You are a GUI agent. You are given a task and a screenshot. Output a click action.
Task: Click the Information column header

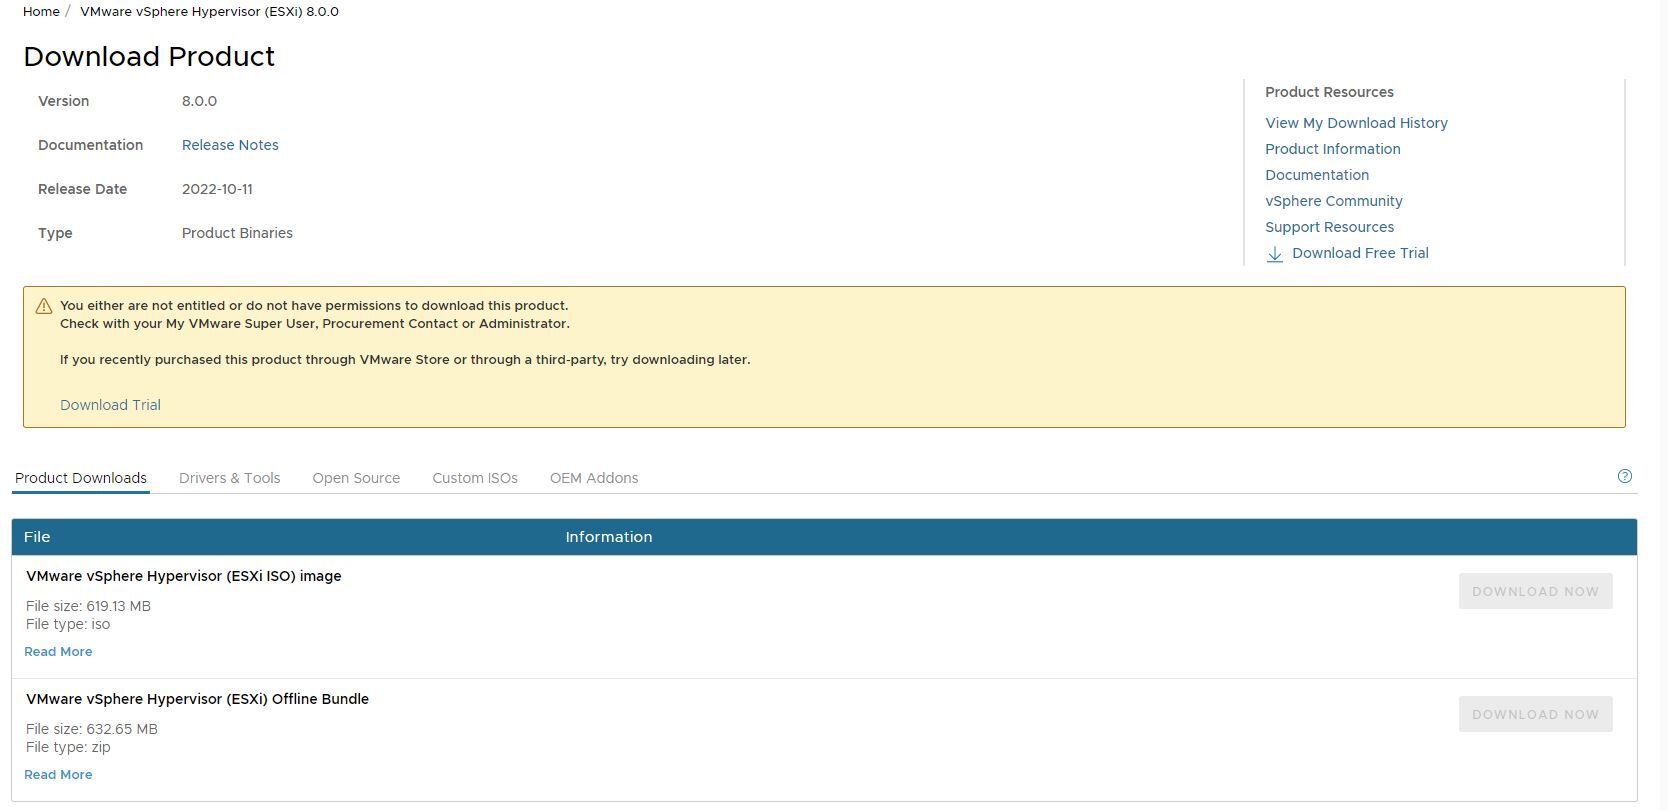tap(608, 537)
